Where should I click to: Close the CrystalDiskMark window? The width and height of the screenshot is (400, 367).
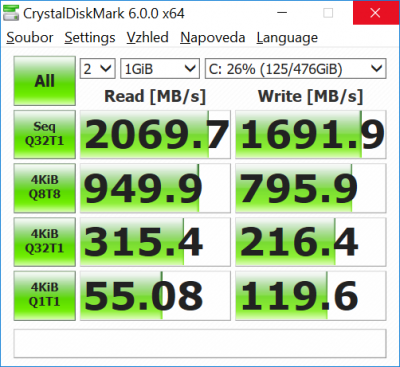(375, 13)
